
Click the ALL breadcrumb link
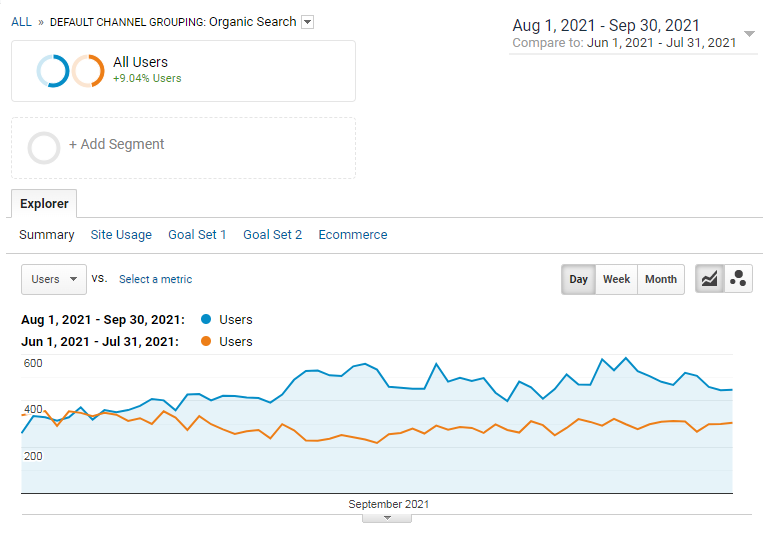pyautogui.click(x=21, y=22)
